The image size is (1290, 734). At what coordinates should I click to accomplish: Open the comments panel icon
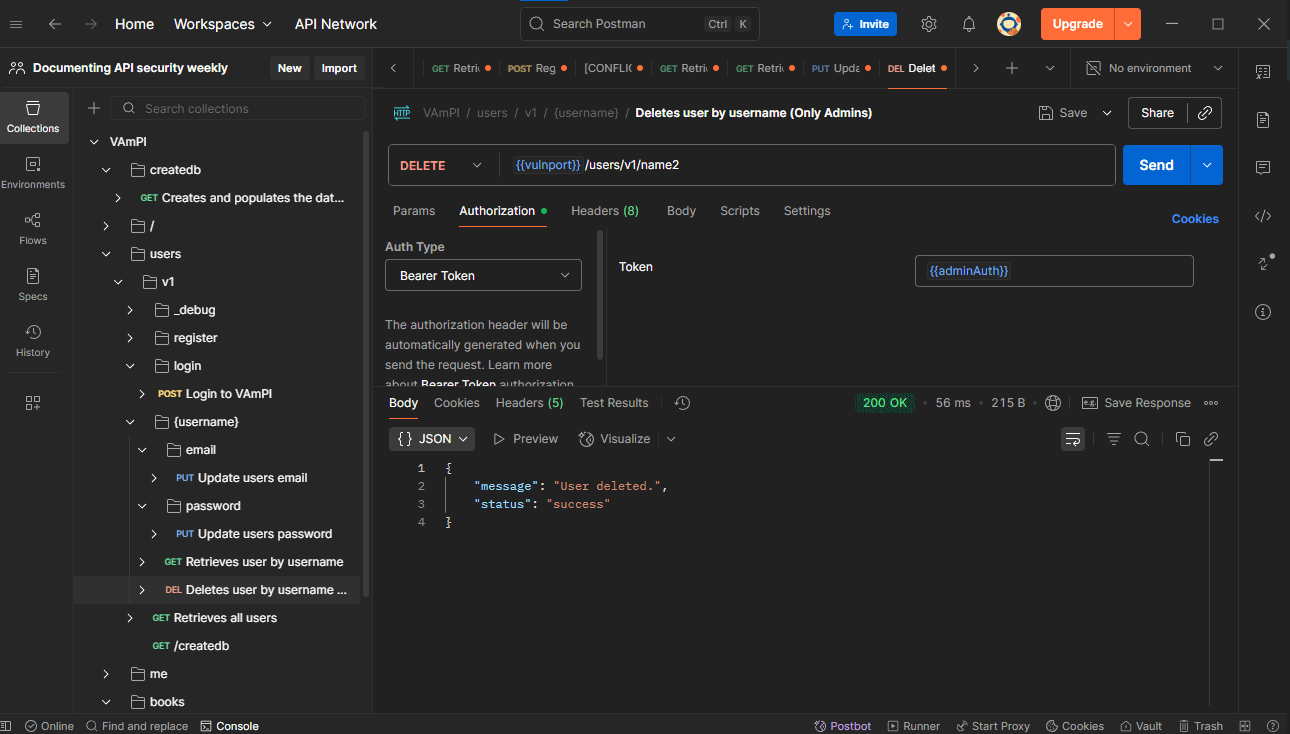click(1263, 167)
